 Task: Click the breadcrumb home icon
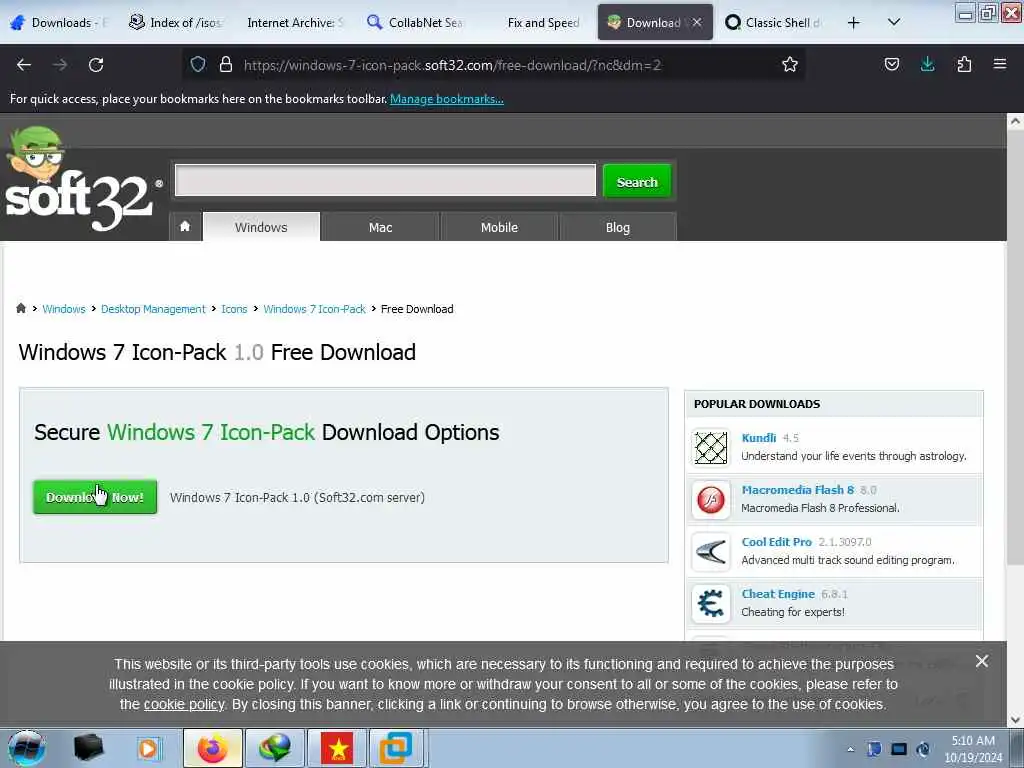pyautogui.click(x=21, y=308)
